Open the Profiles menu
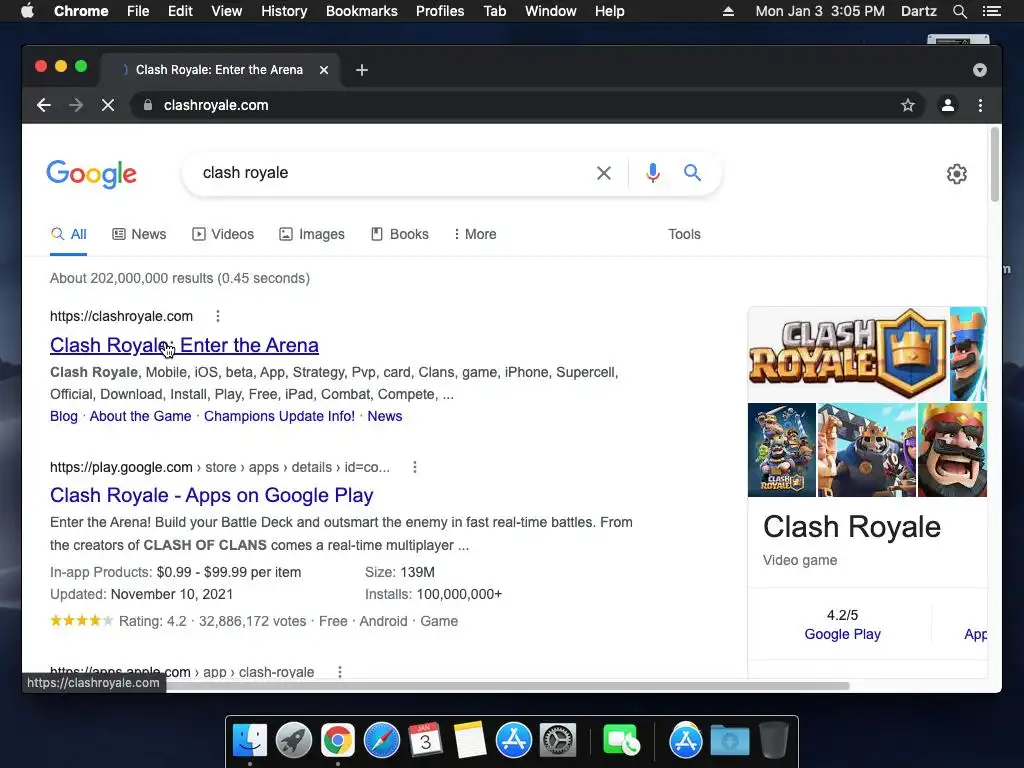The height and width of the screenshot is (768, 1024). tap(440, 11)
